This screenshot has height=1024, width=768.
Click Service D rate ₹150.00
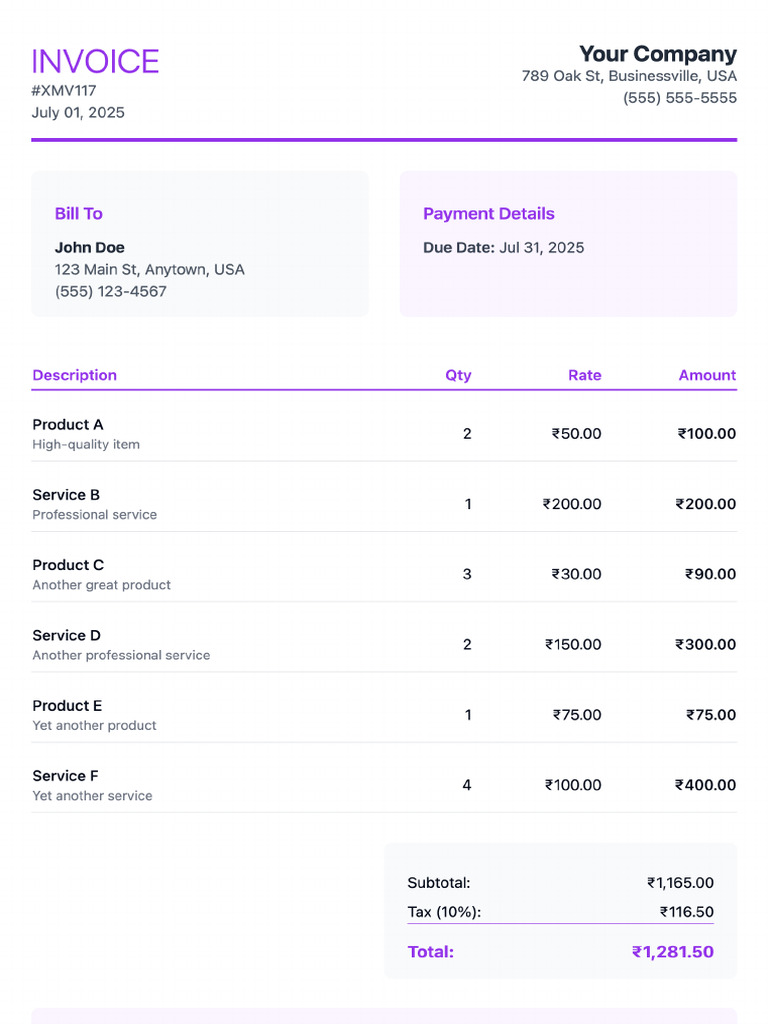tap(573, 645)
